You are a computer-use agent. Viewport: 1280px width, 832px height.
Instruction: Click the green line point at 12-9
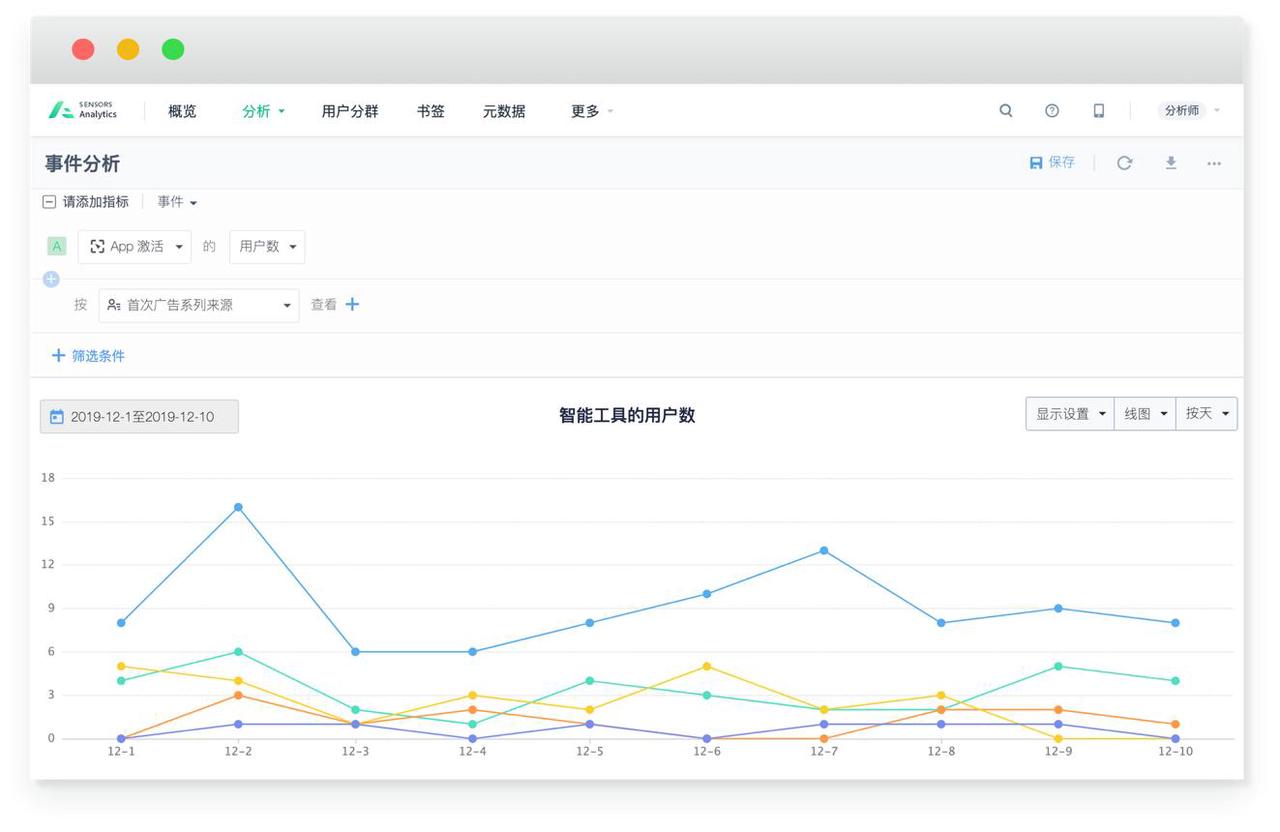pyautogui.click(x=1058, y=666)
